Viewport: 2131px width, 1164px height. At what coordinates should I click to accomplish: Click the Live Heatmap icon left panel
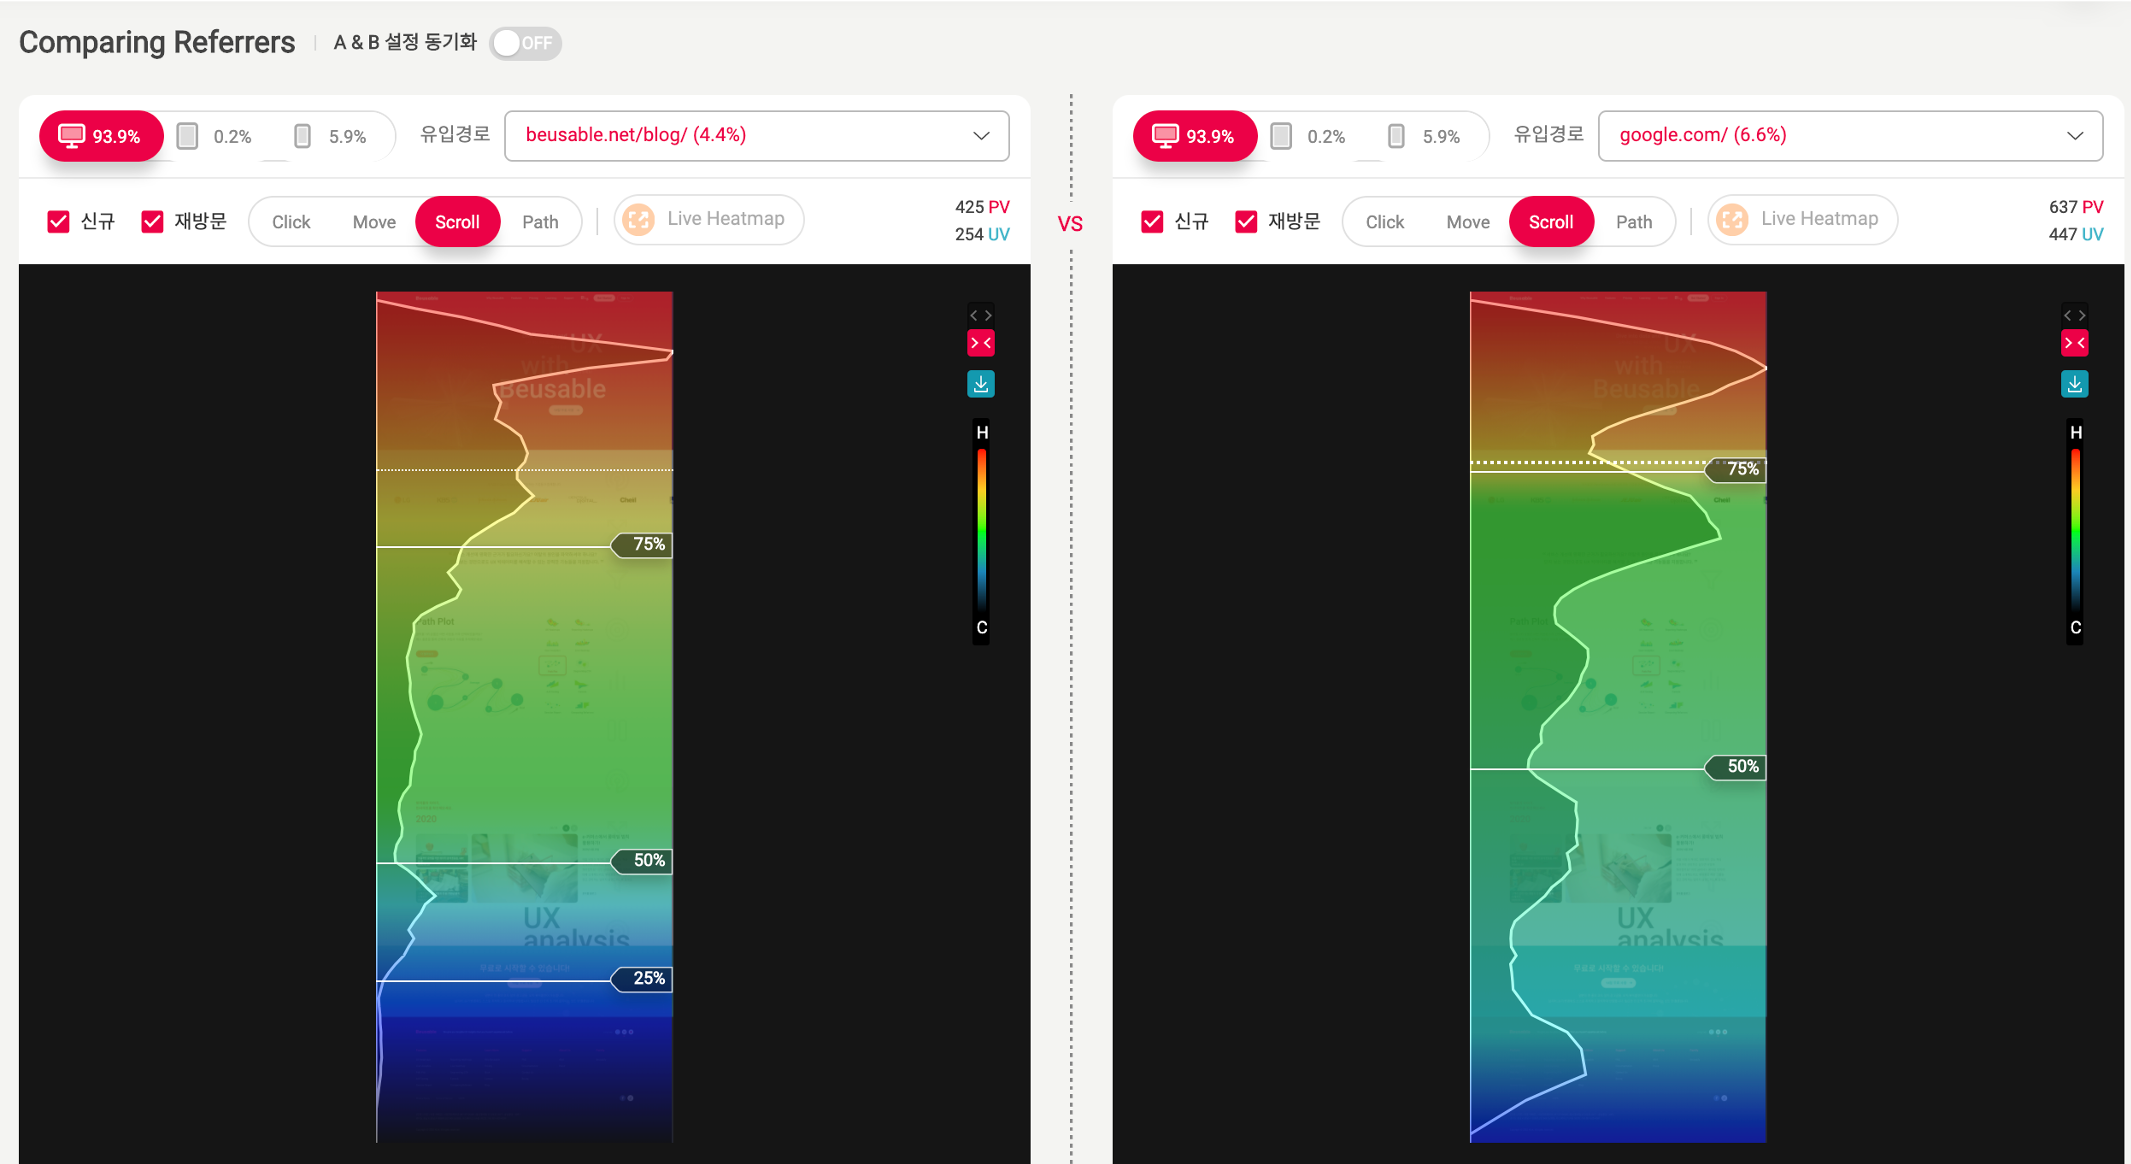(642, 219)
